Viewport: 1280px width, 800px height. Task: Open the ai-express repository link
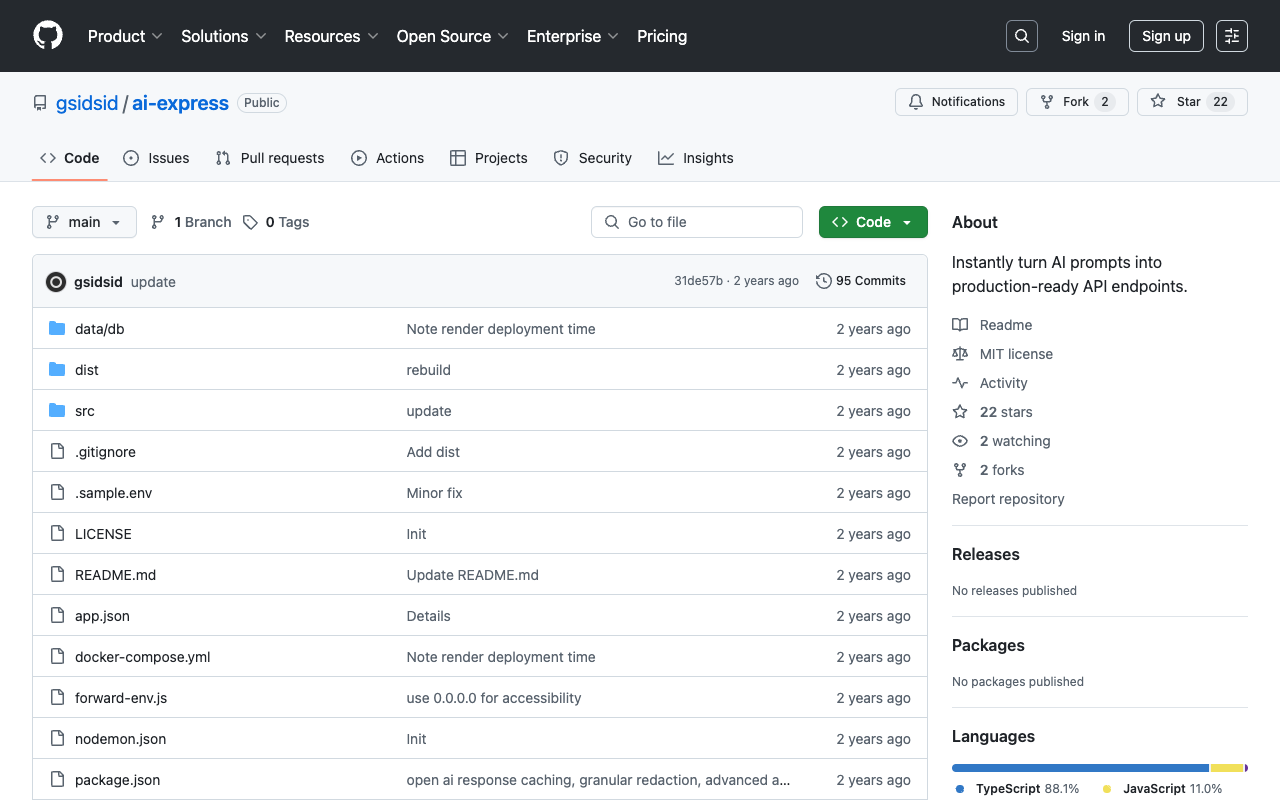180,103
